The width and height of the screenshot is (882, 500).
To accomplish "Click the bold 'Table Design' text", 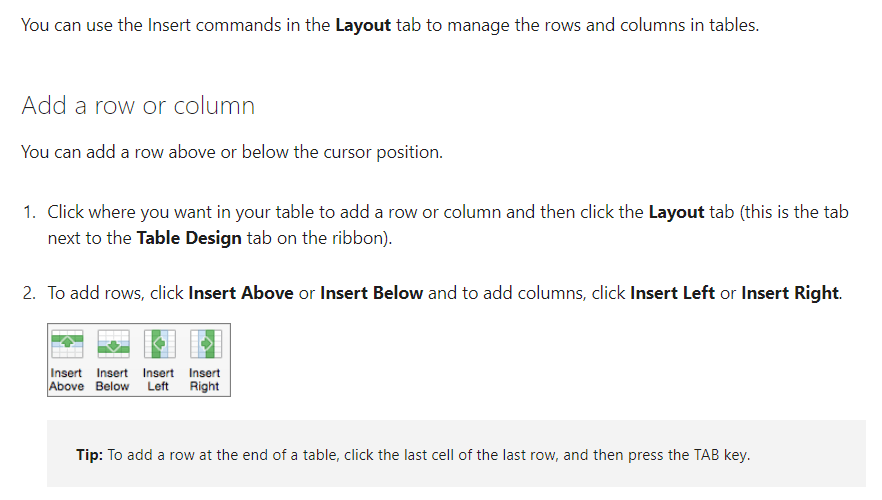I will pyautogui.click(x=189, y=238).
